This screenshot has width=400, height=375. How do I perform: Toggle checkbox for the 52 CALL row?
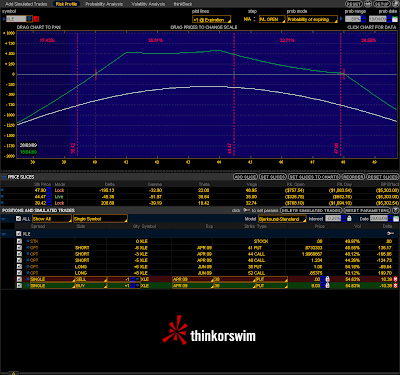(x=19, y=273)
